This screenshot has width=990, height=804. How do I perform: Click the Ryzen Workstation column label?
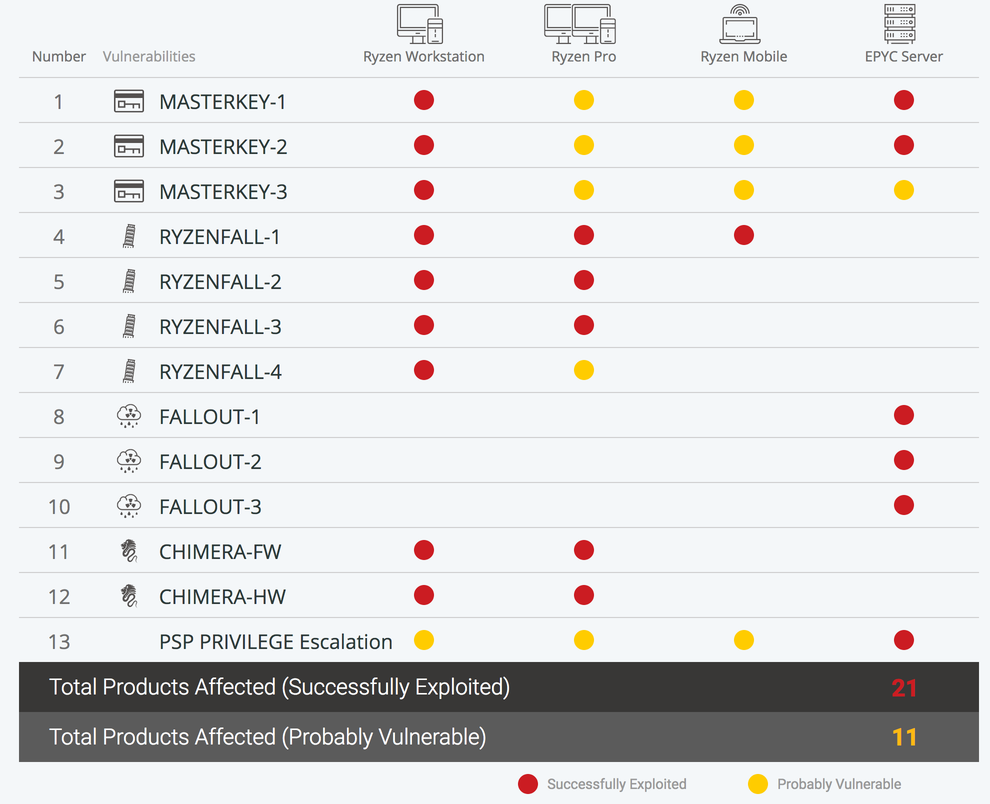click(424, 56)
